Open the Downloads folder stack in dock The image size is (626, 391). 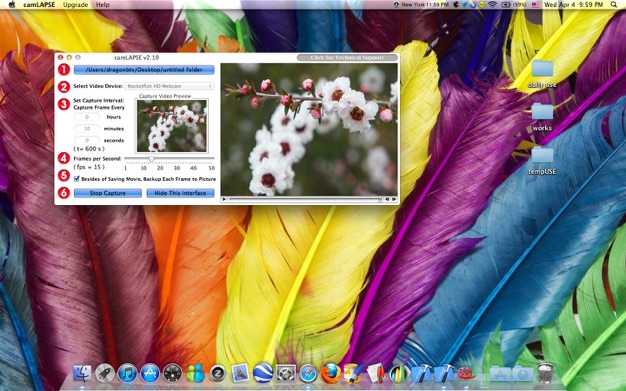pos(523,374)
